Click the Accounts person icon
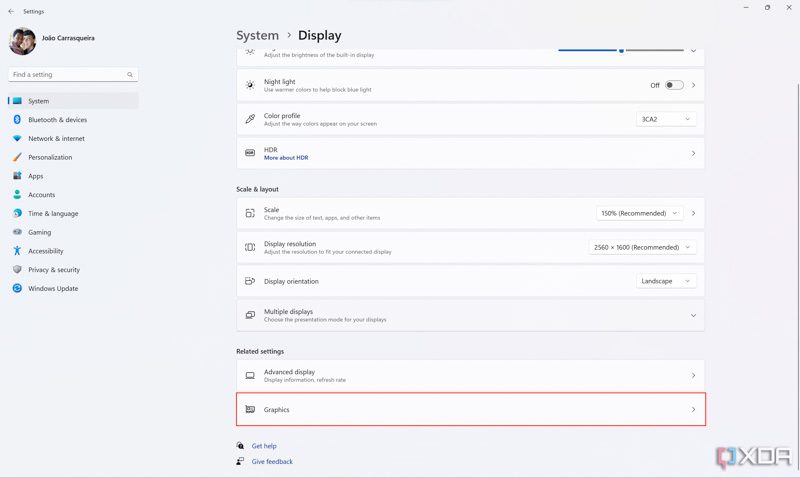The width and height of the screenshot is (800, 478). tap(17, 194)
